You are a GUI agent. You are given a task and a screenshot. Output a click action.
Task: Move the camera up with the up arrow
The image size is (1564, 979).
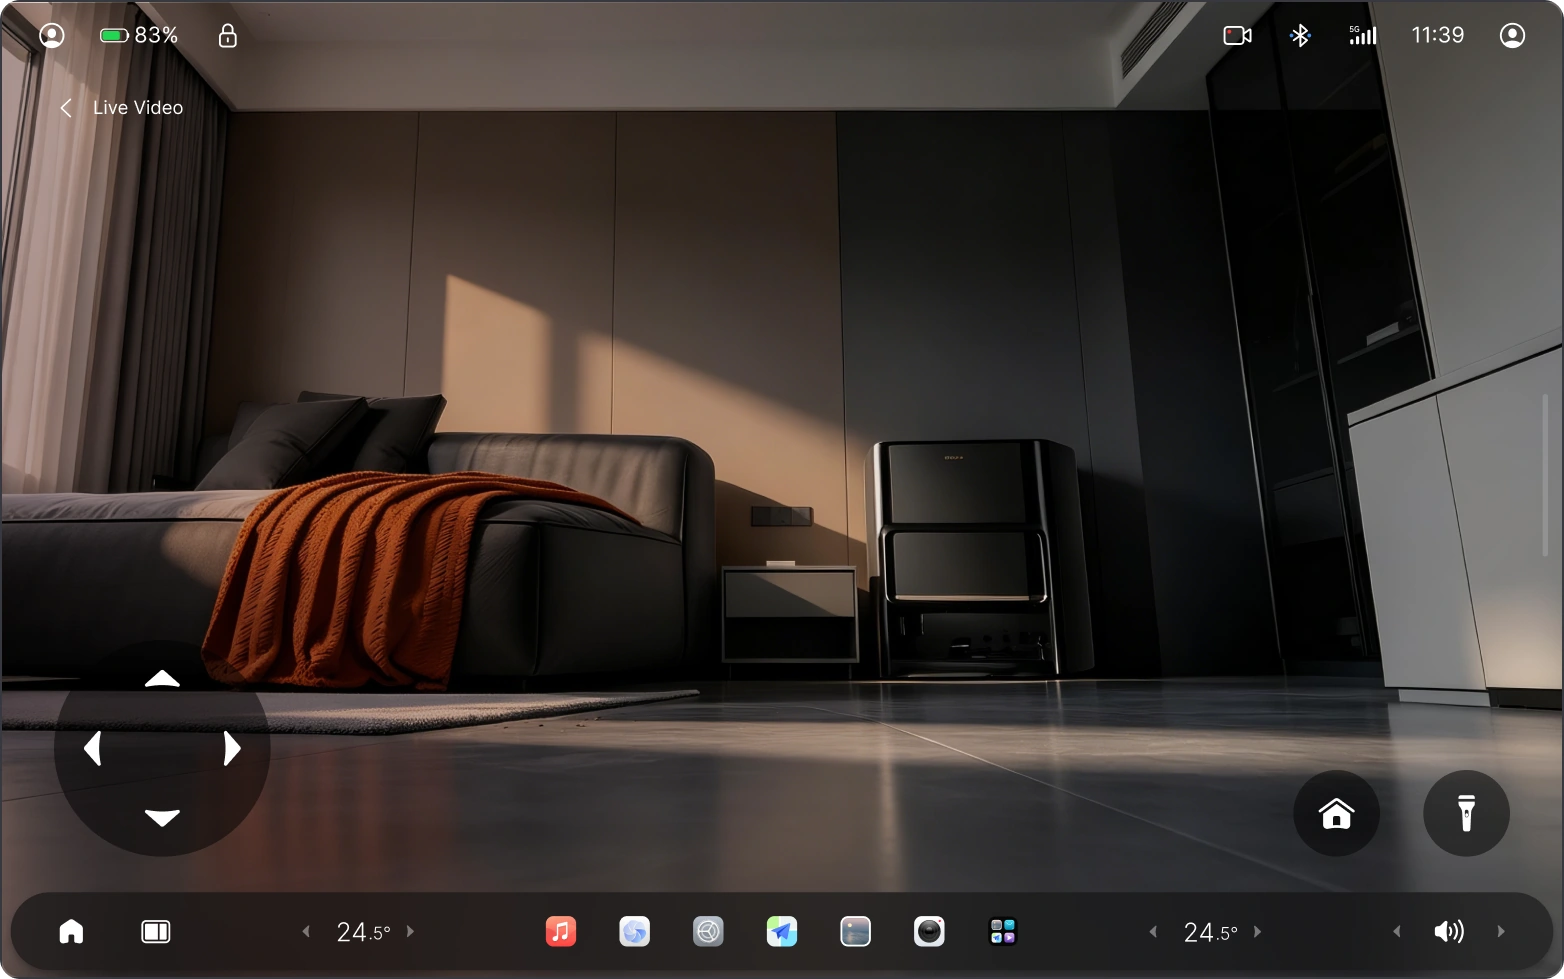(162, 679)
